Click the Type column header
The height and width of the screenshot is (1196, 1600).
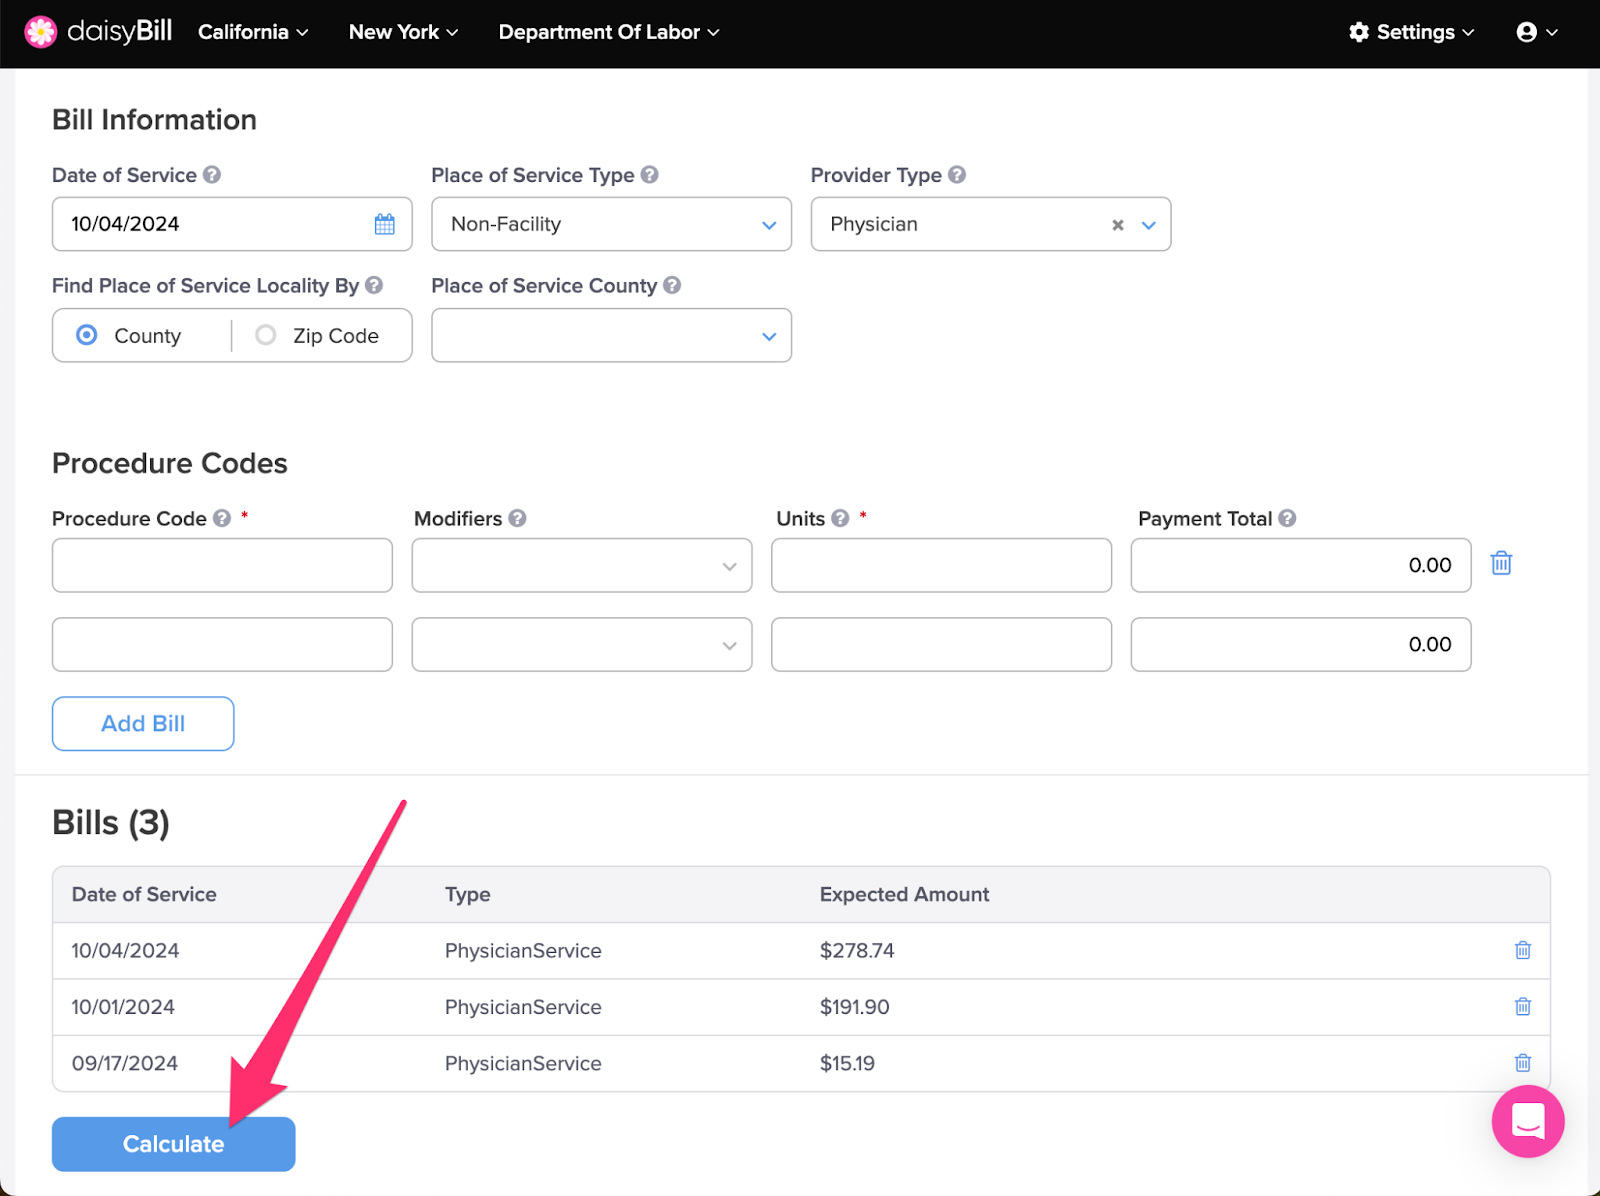(x=467, y=894)
